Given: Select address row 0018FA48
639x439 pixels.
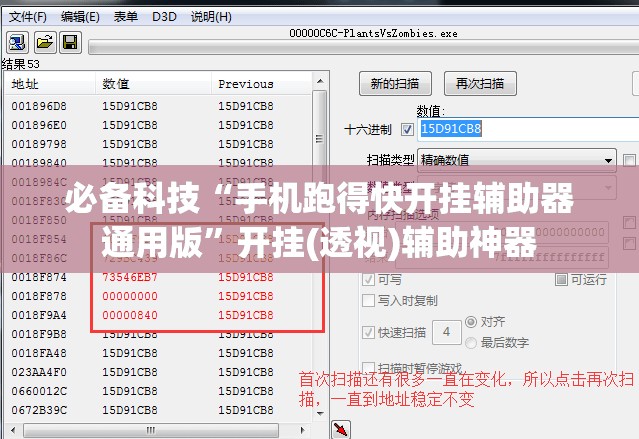Looking at the screenshot, I should tap(158, 353).
